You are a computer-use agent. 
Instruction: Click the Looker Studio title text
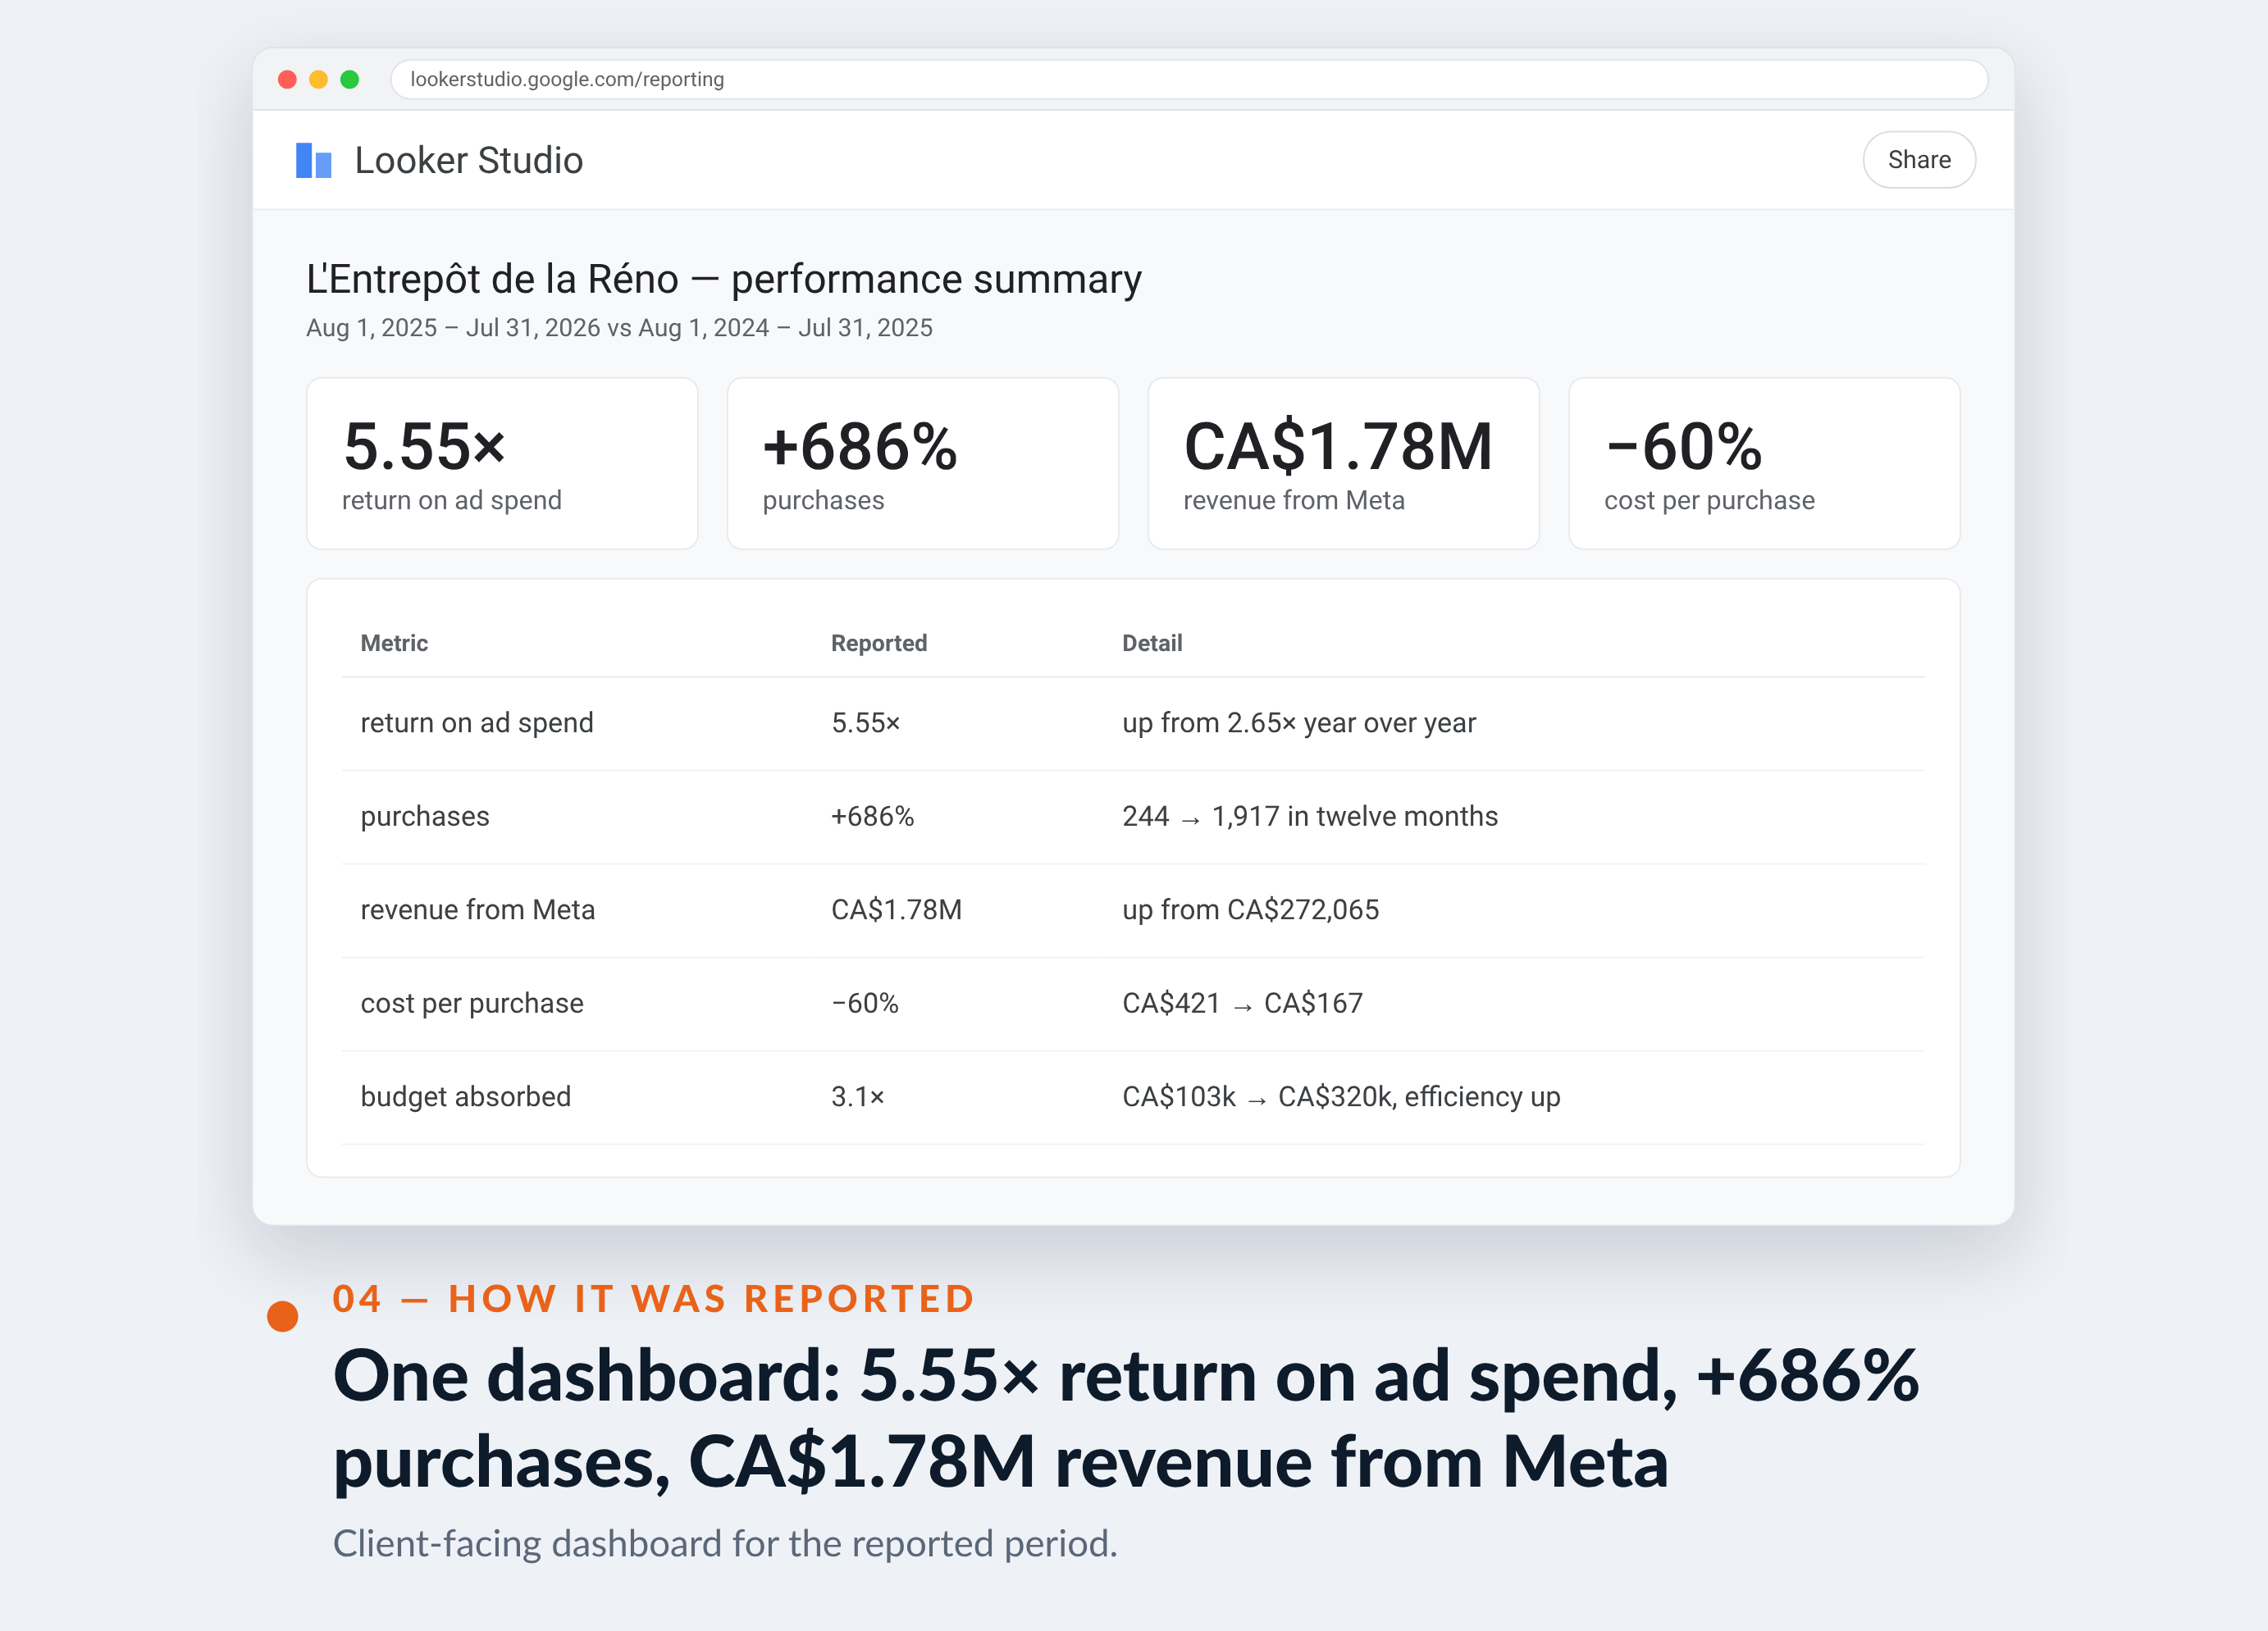[x=468, y=160]
